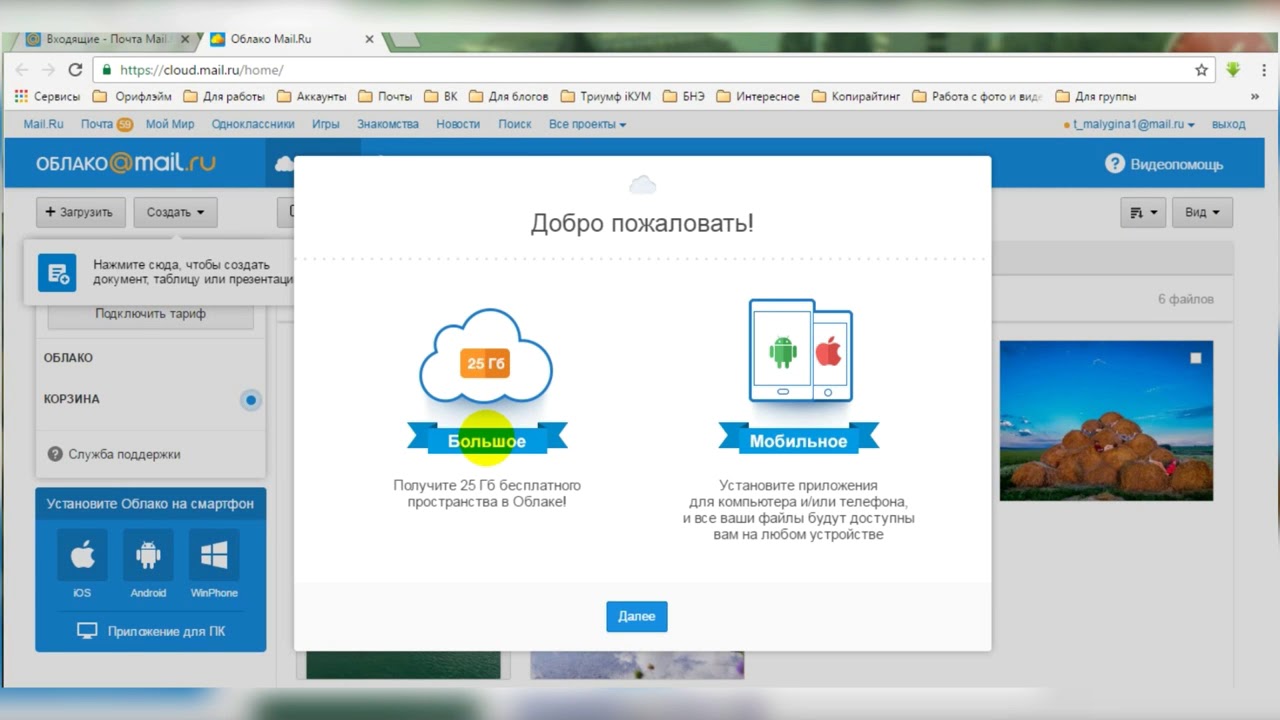
Task: Click the iOS app icon
Action: [82, 556]
